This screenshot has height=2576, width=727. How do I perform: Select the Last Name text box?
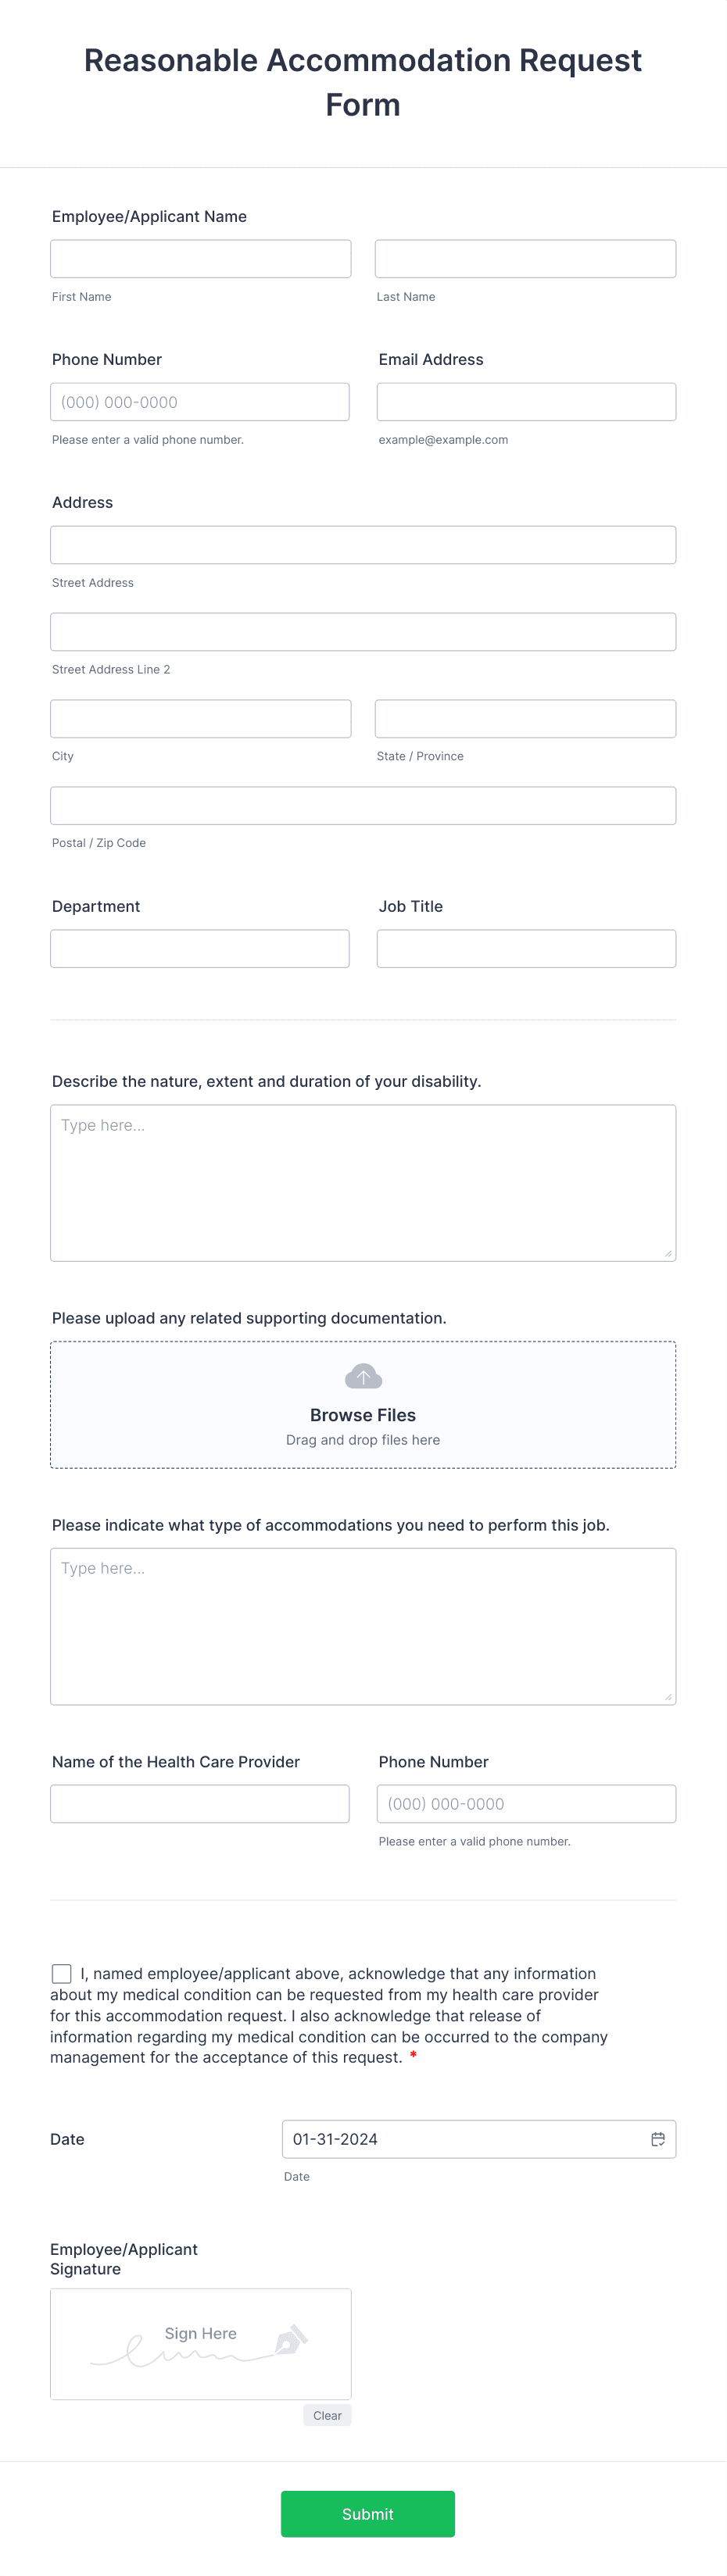(525, 259)
